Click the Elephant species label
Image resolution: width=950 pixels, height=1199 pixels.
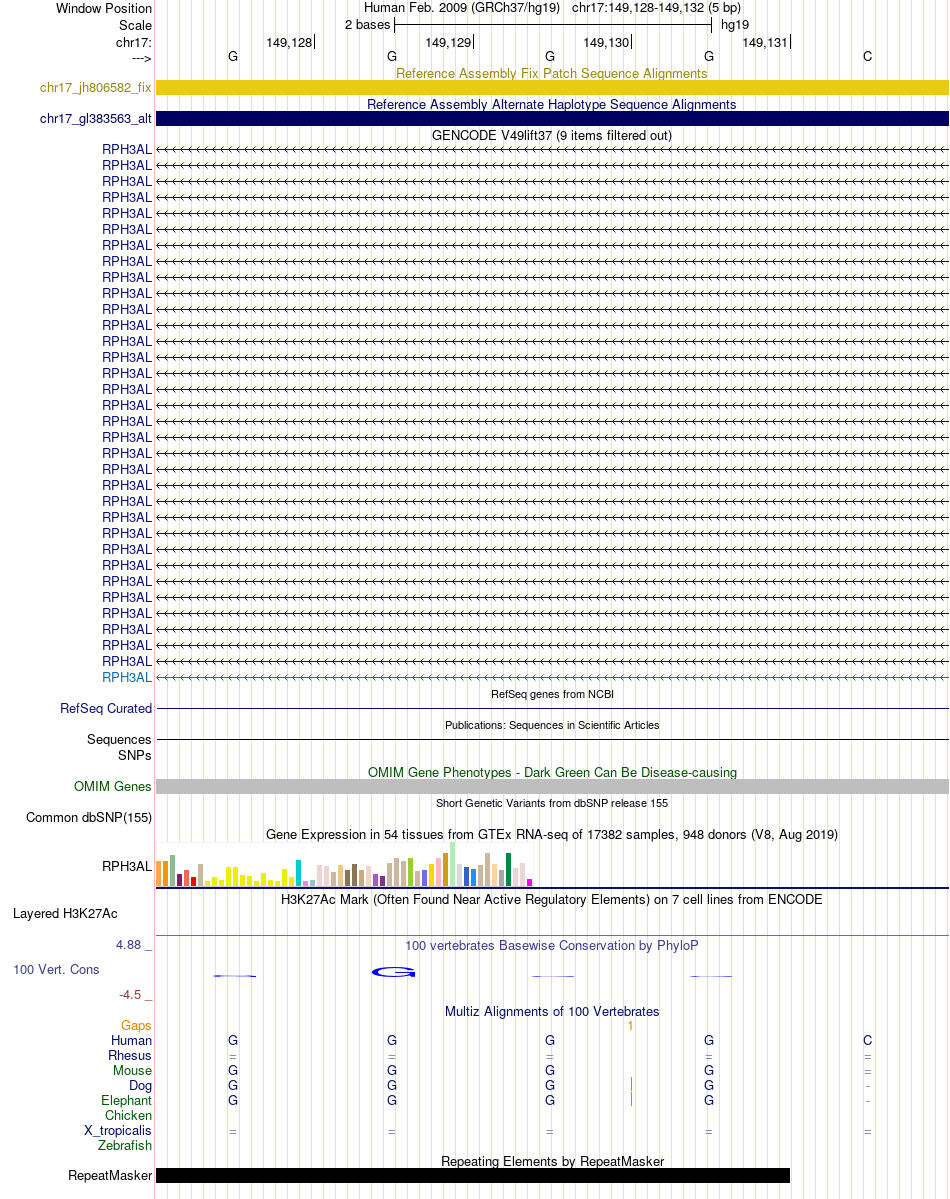coord(126,1100)
